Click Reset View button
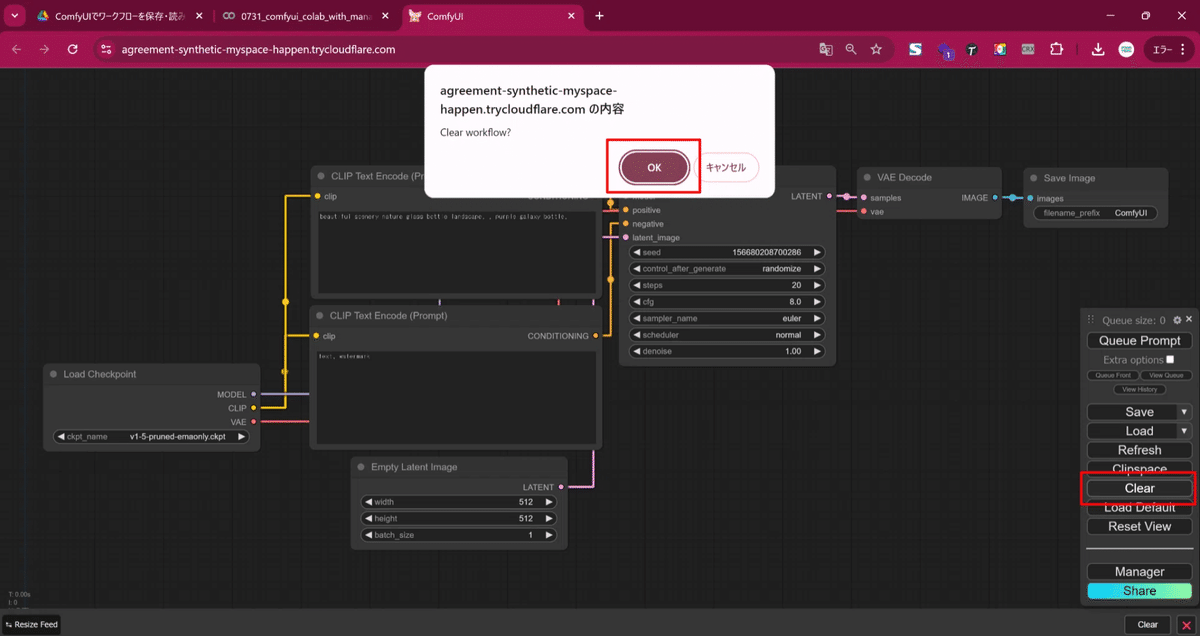1200x636 pixels. [x=1140, y=526]
